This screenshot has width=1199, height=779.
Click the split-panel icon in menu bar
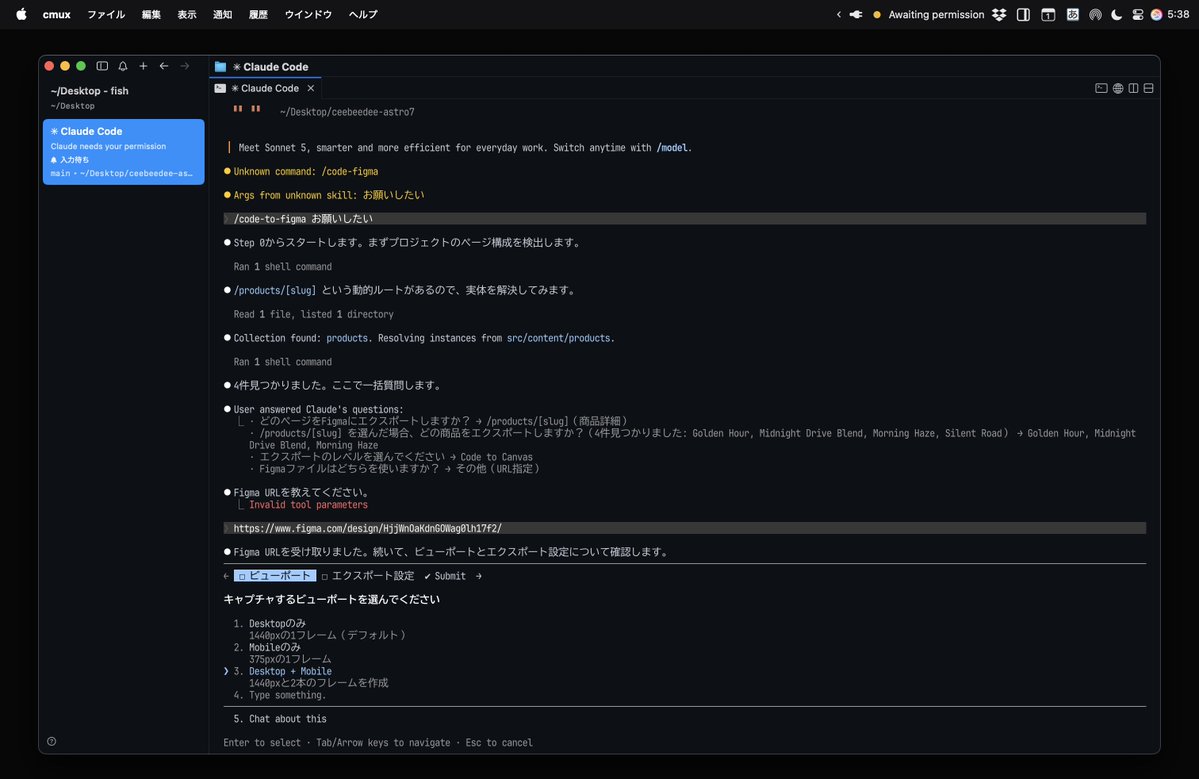(x=1023, y=14)
